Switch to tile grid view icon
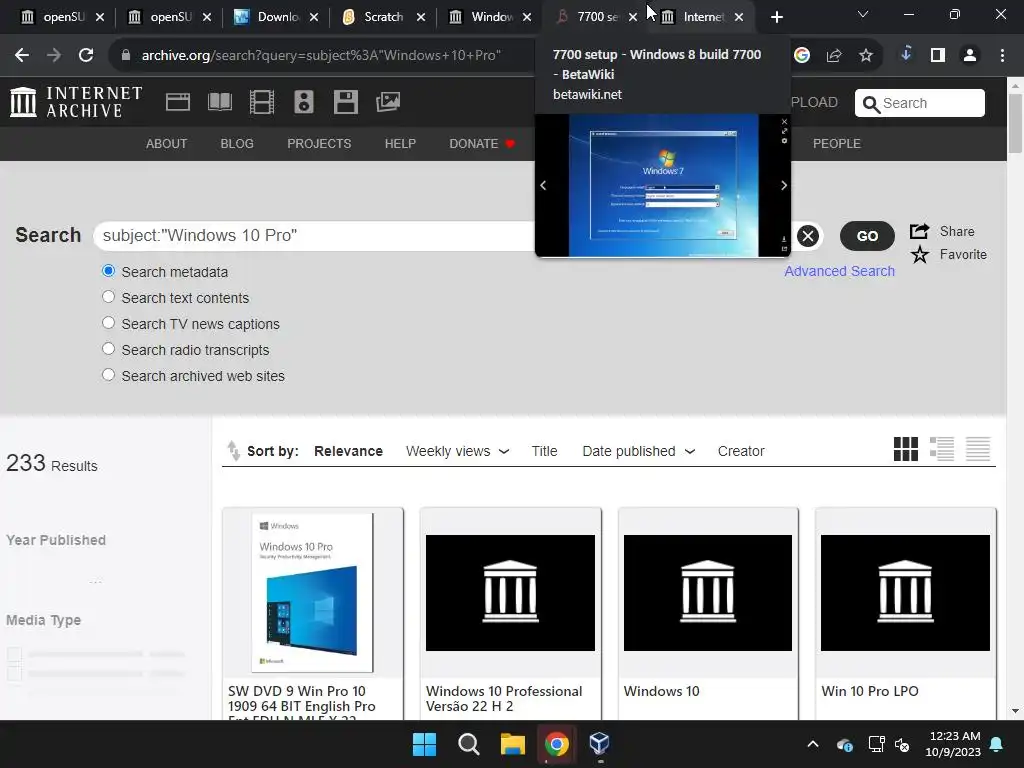 pyautogui.click(x=906, y=449)
